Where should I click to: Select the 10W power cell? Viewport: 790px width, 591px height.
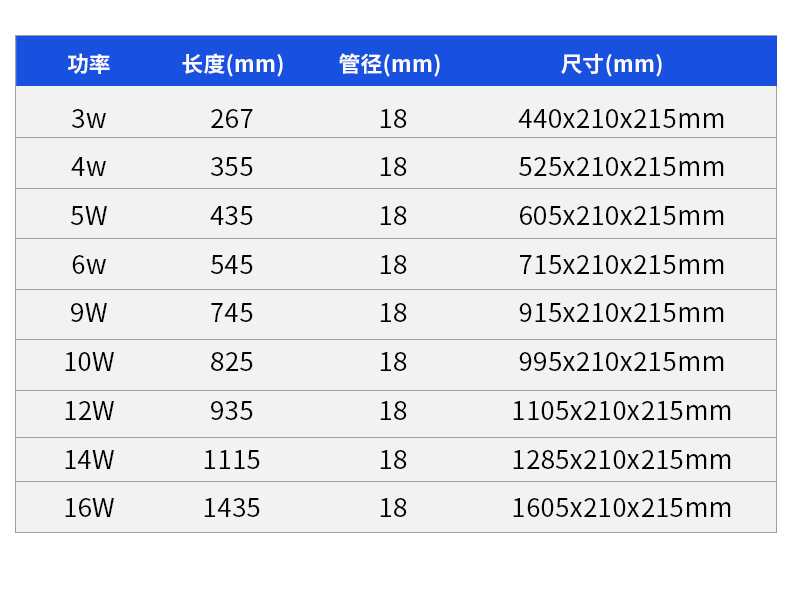(89, 362)
